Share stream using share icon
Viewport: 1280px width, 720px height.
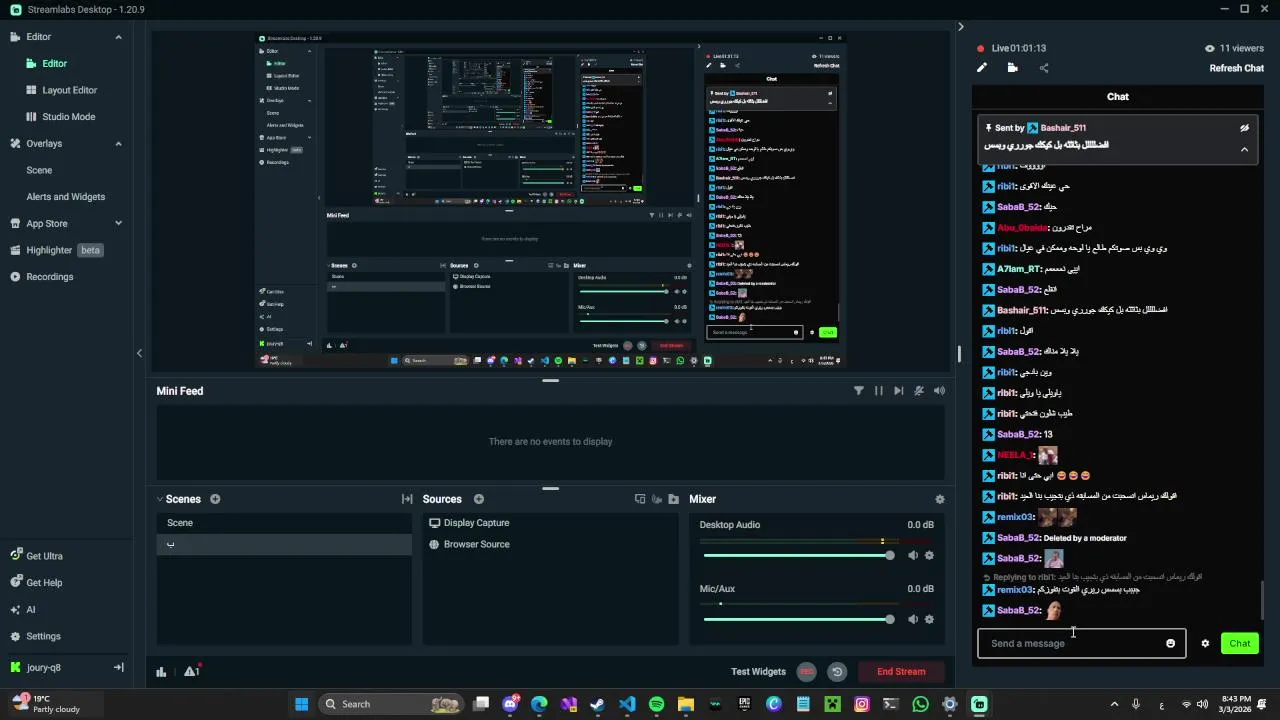click(1044, 68)
